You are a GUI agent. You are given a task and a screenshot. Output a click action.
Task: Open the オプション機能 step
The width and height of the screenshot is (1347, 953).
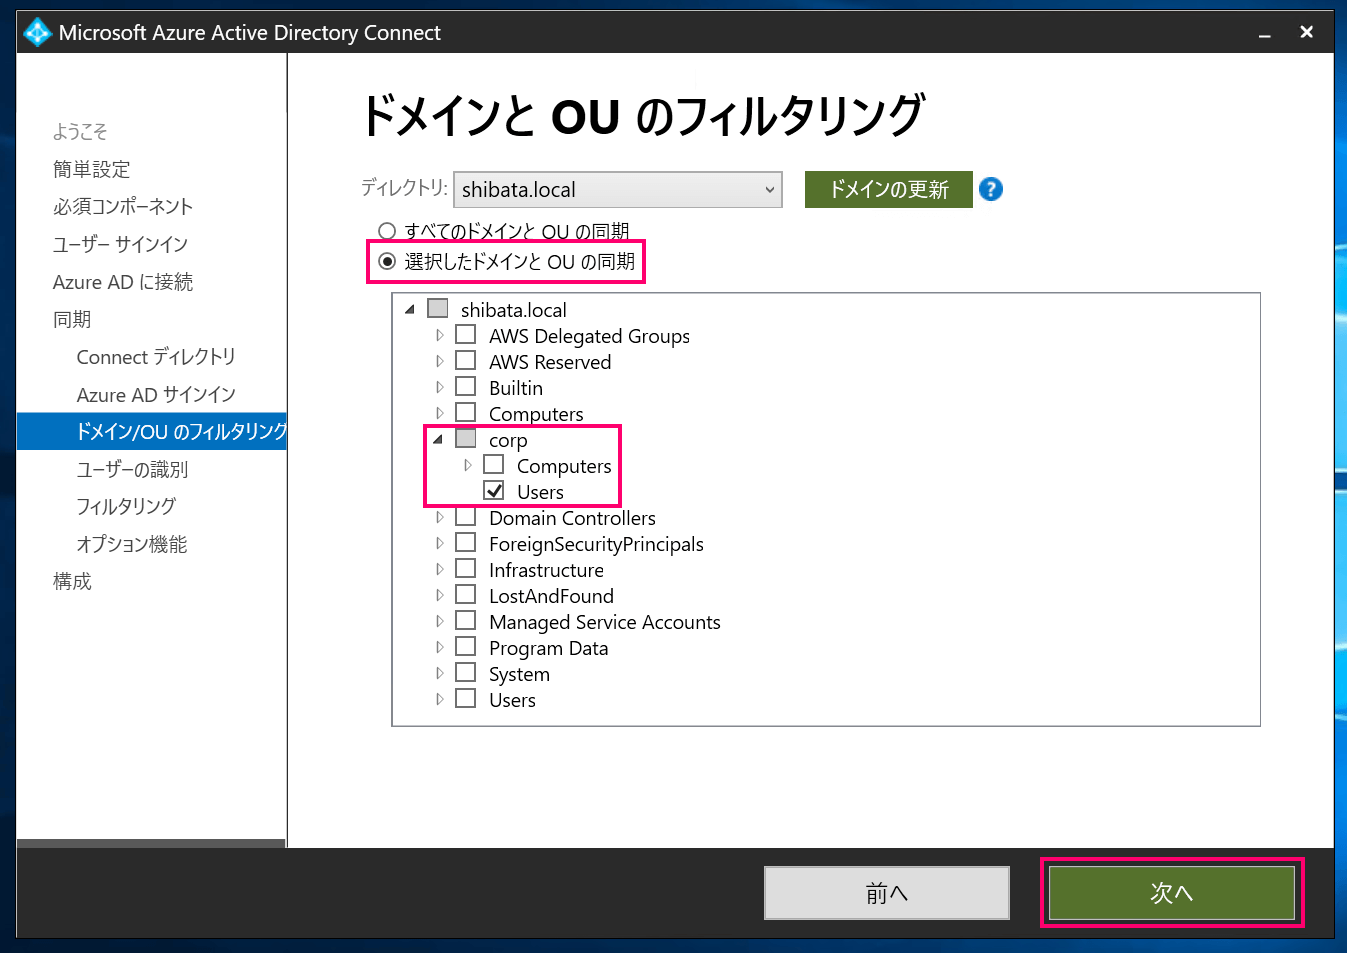[132, 544]
